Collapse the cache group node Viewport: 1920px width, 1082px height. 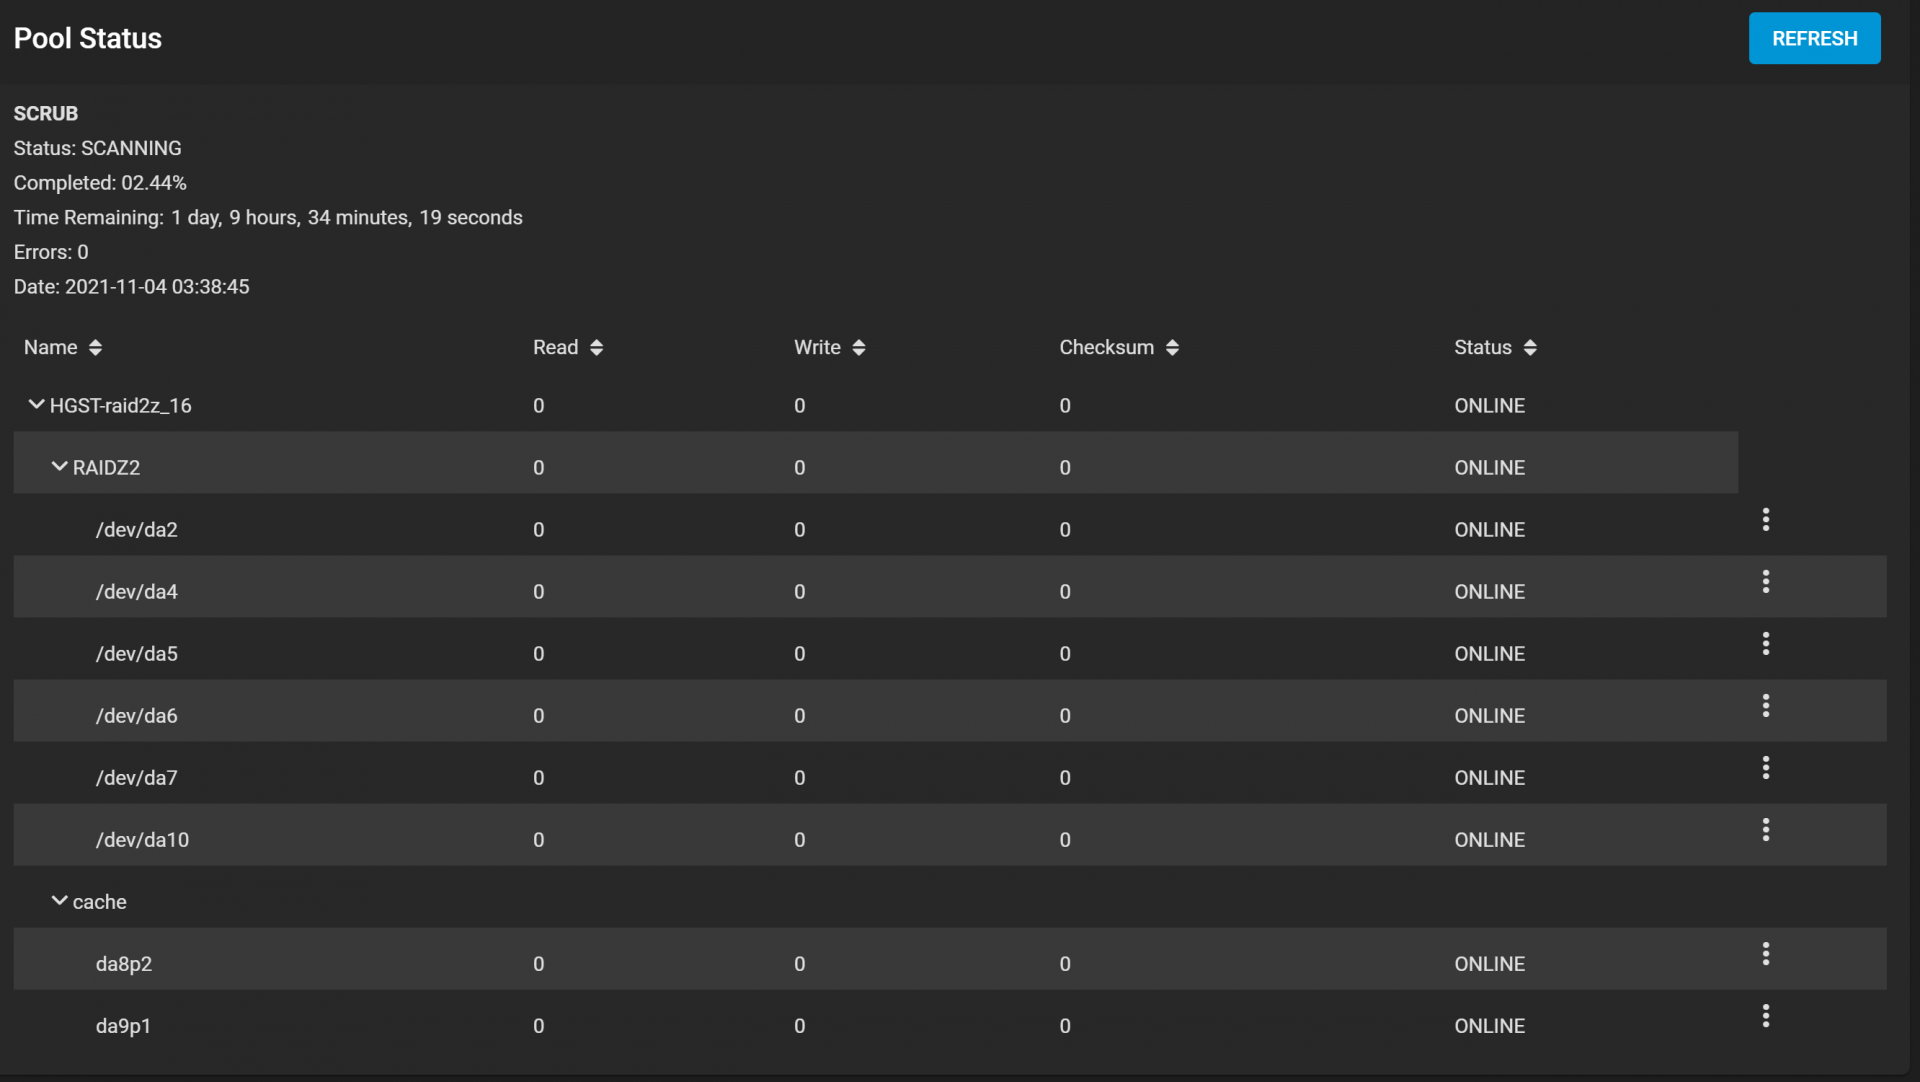click(x=59, y=901)
